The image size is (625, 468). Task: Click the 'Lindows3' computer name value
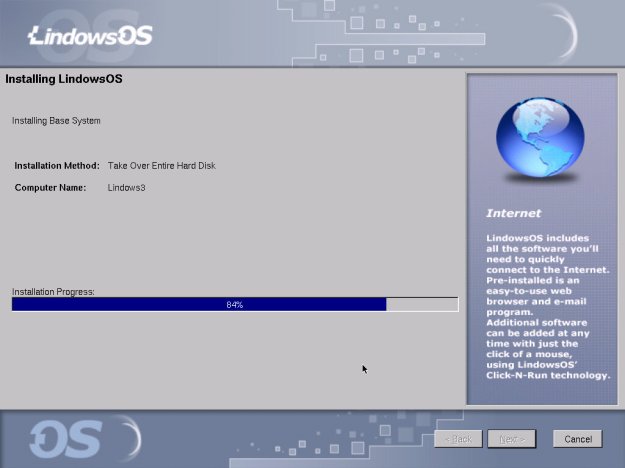coord(126,188)
